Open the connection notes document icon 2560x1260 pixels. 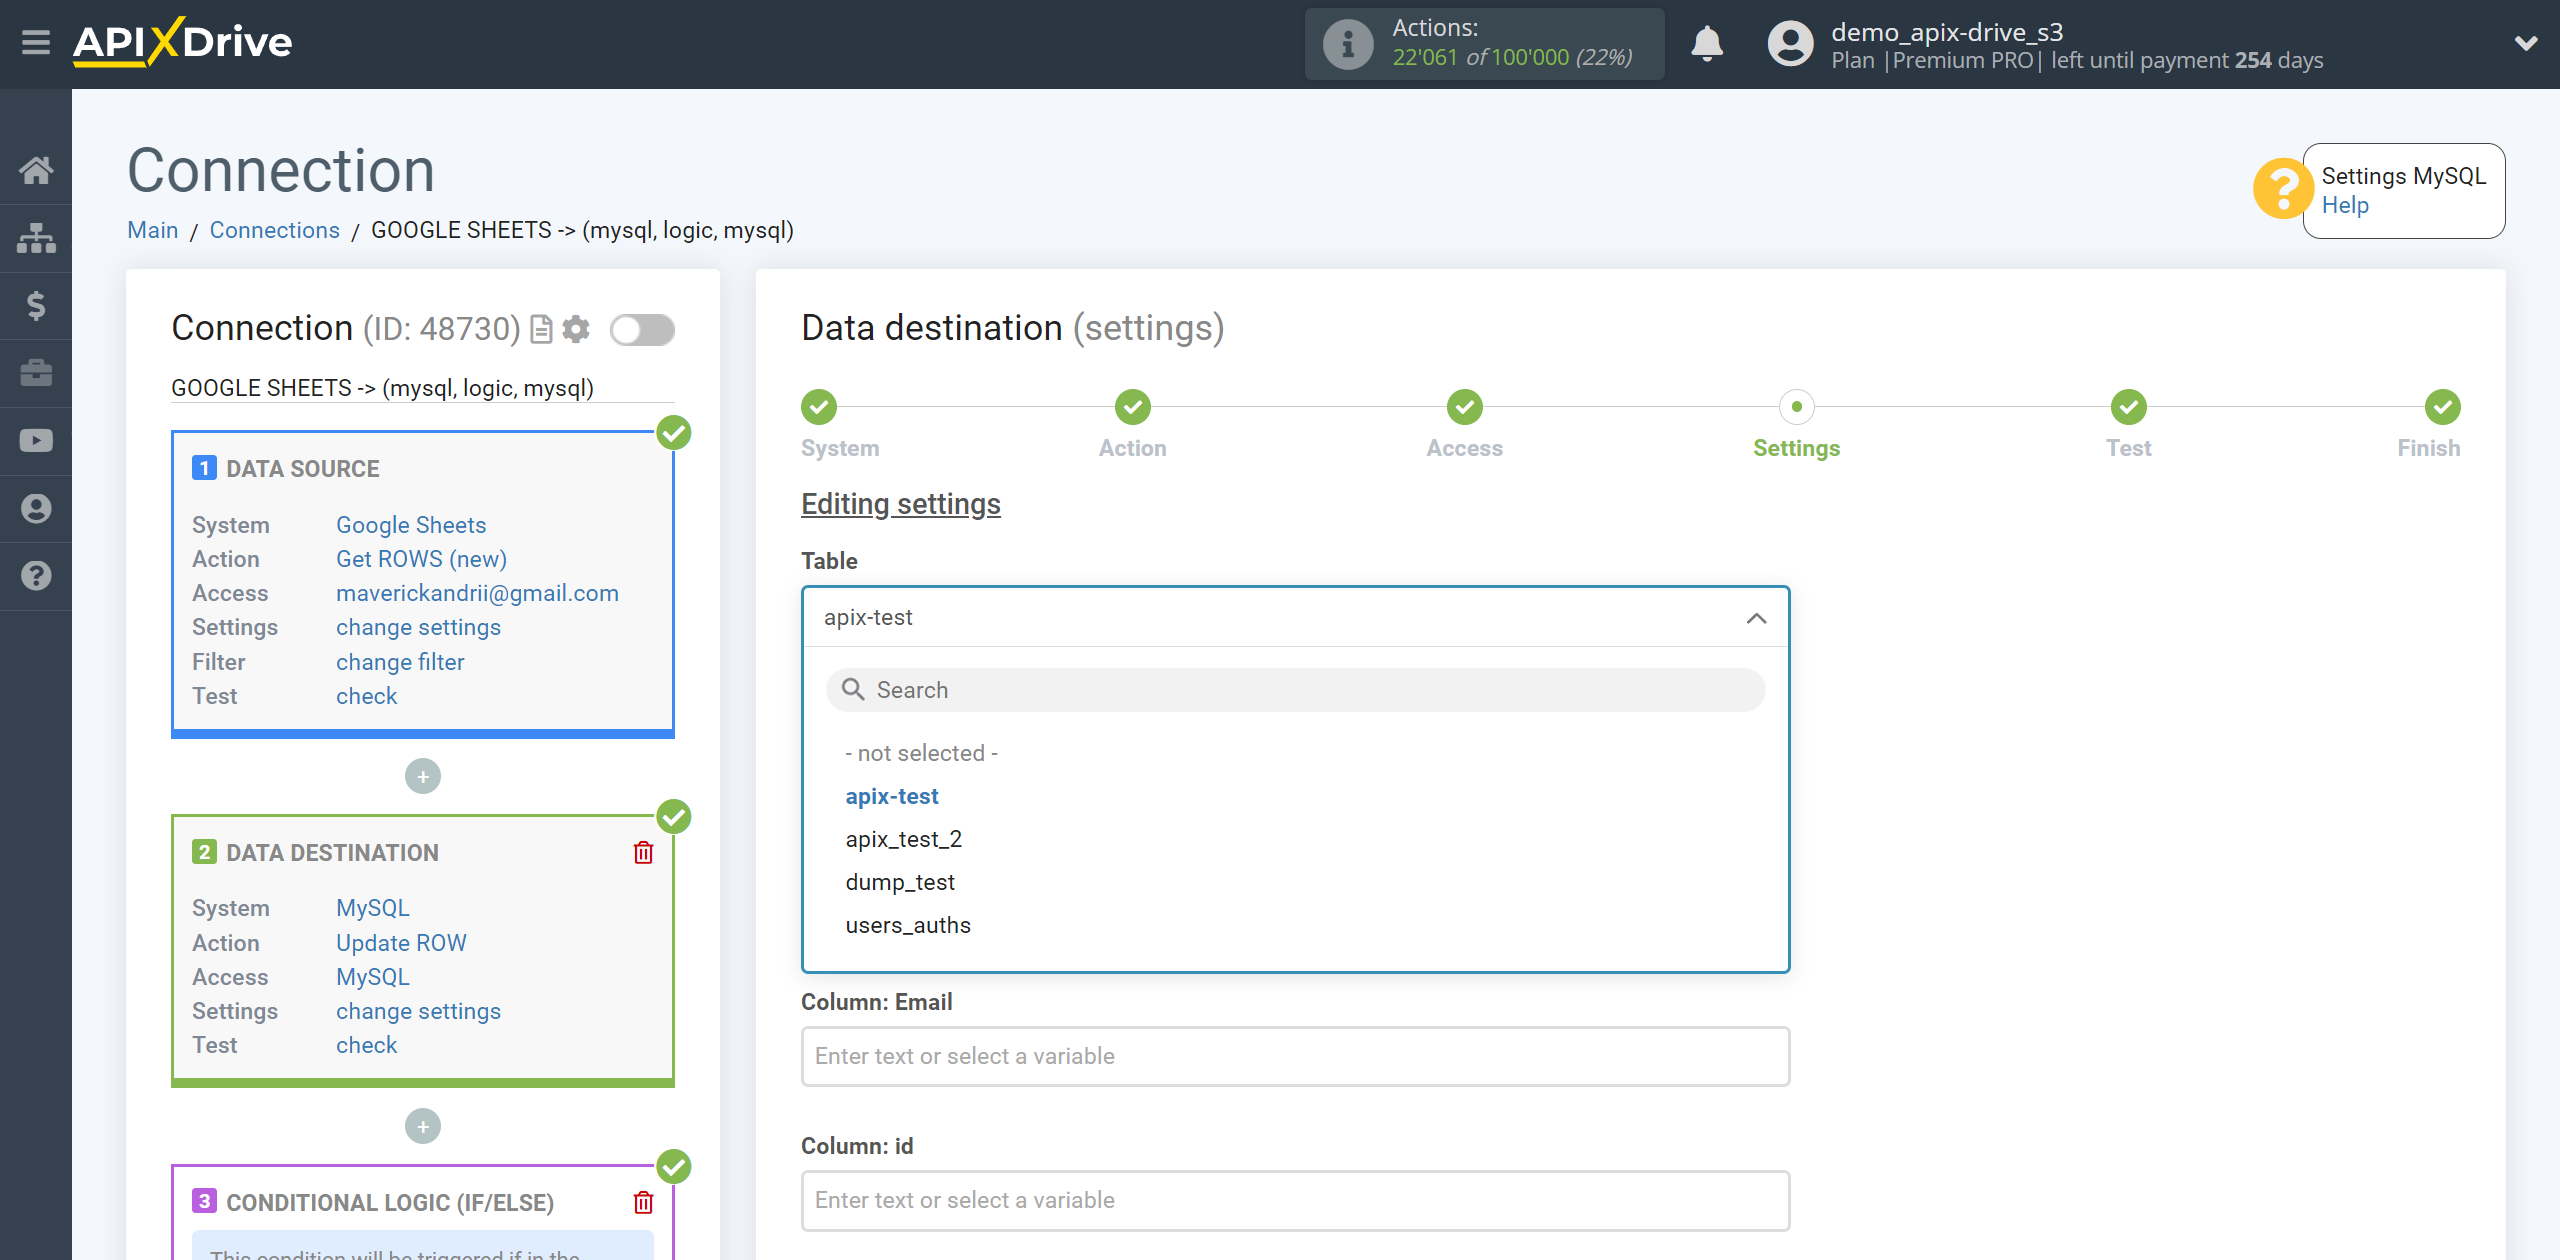click(x=541, y=329)
